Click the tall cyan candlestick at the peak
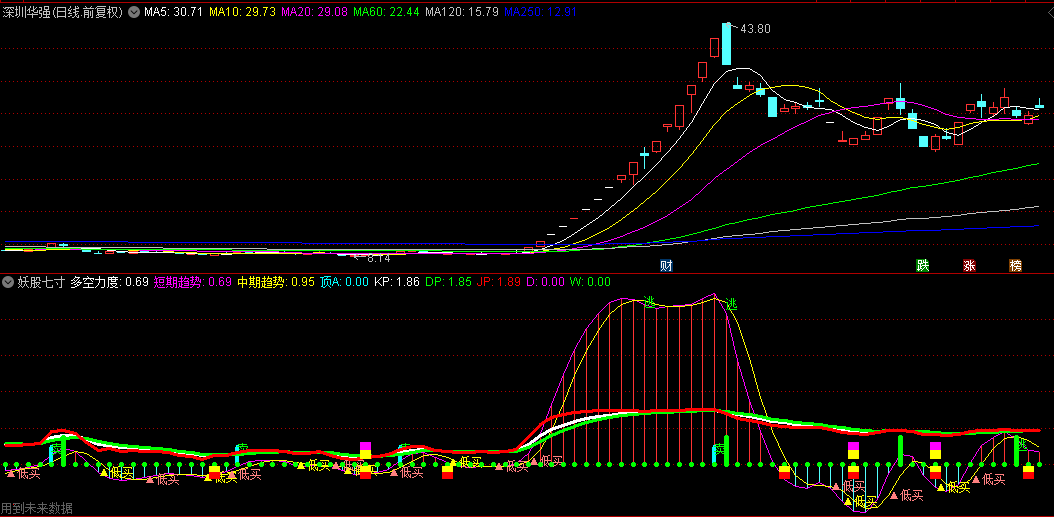 (727, 44)
